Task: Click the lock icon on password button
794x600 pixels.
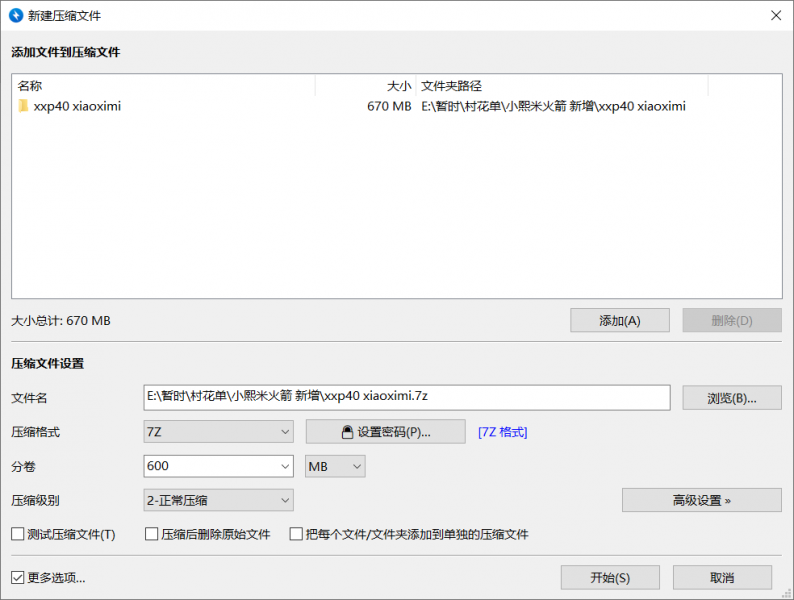Action: point(347,432)
